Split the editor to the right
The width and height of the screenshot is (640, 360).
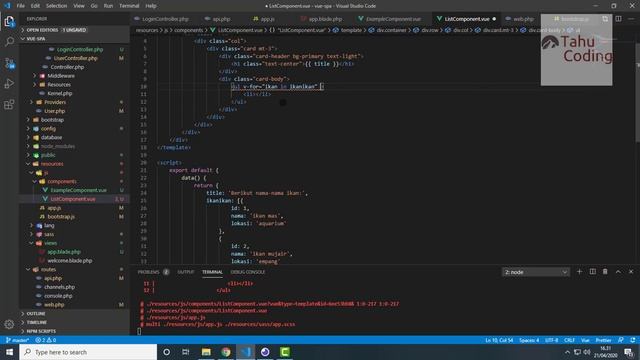[618, 19]
